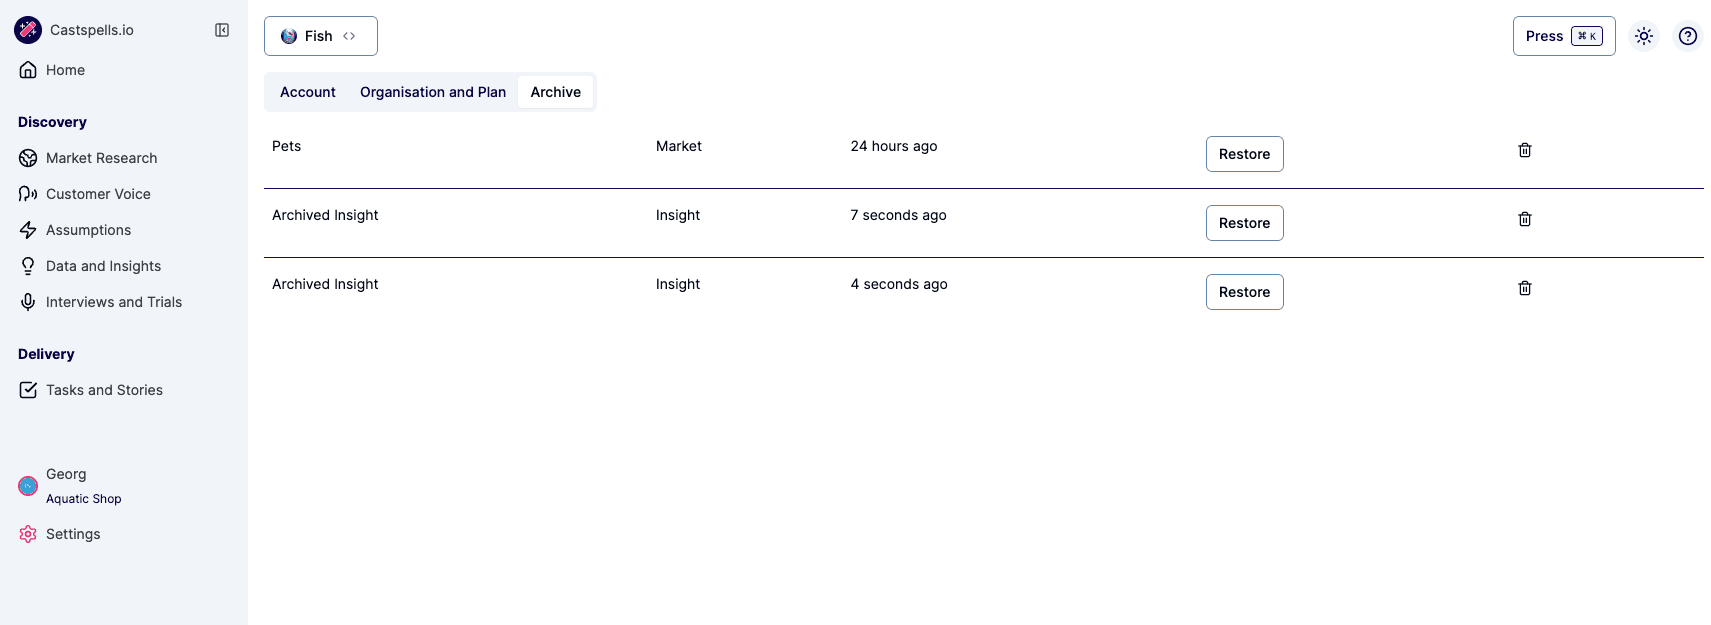The height and width of the screenshot is (625, 1711).
Task: Restore the Pets market item
Action: (1244, 154)
